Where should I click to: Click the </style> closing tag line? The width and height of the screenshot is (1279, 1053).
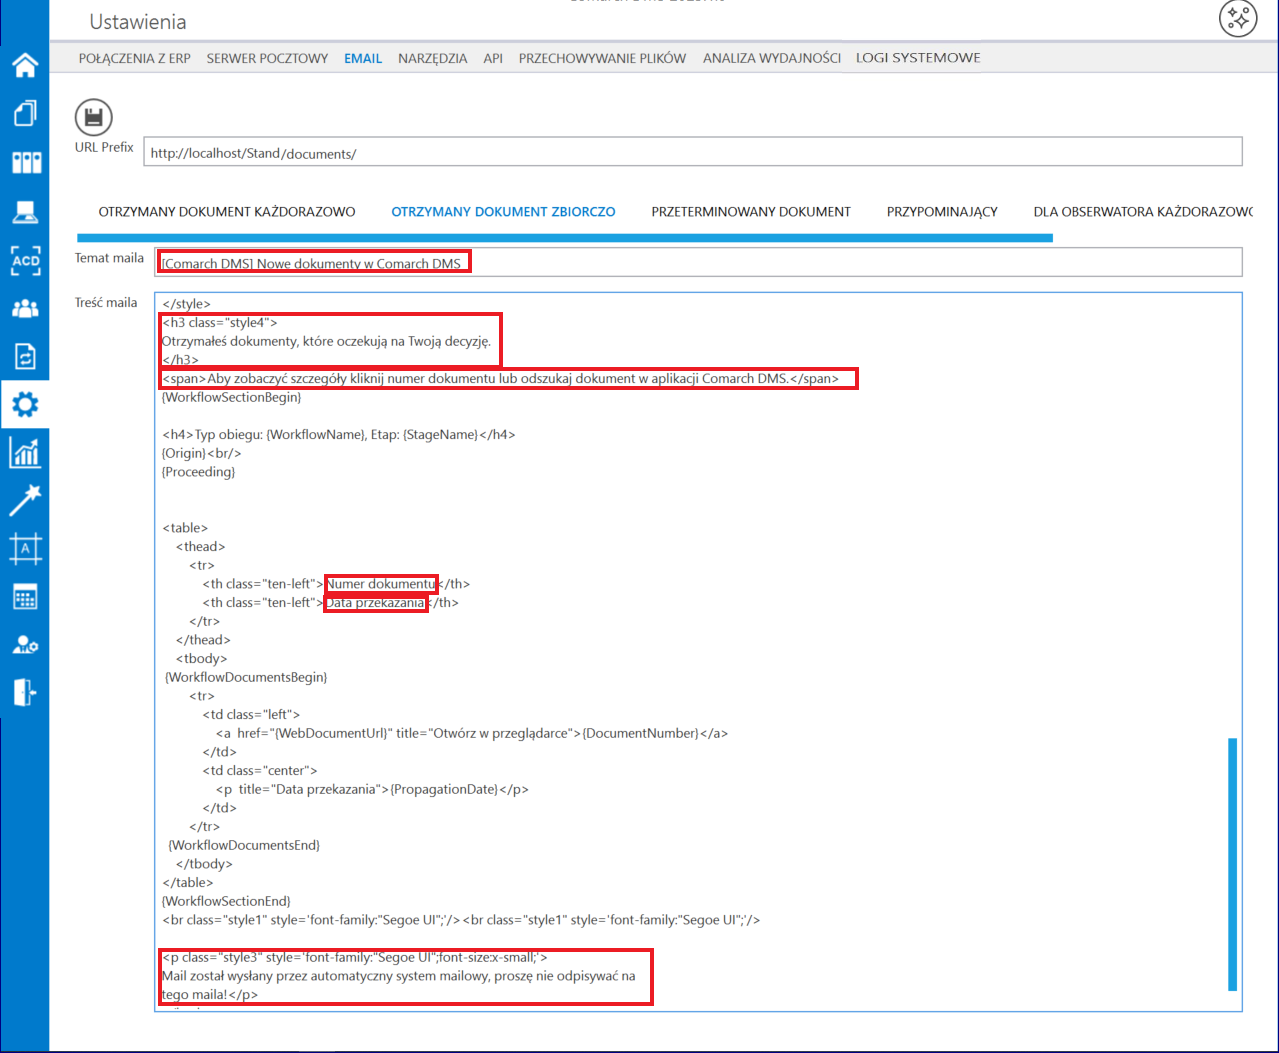pyautogui.click(x=186, y=304)
